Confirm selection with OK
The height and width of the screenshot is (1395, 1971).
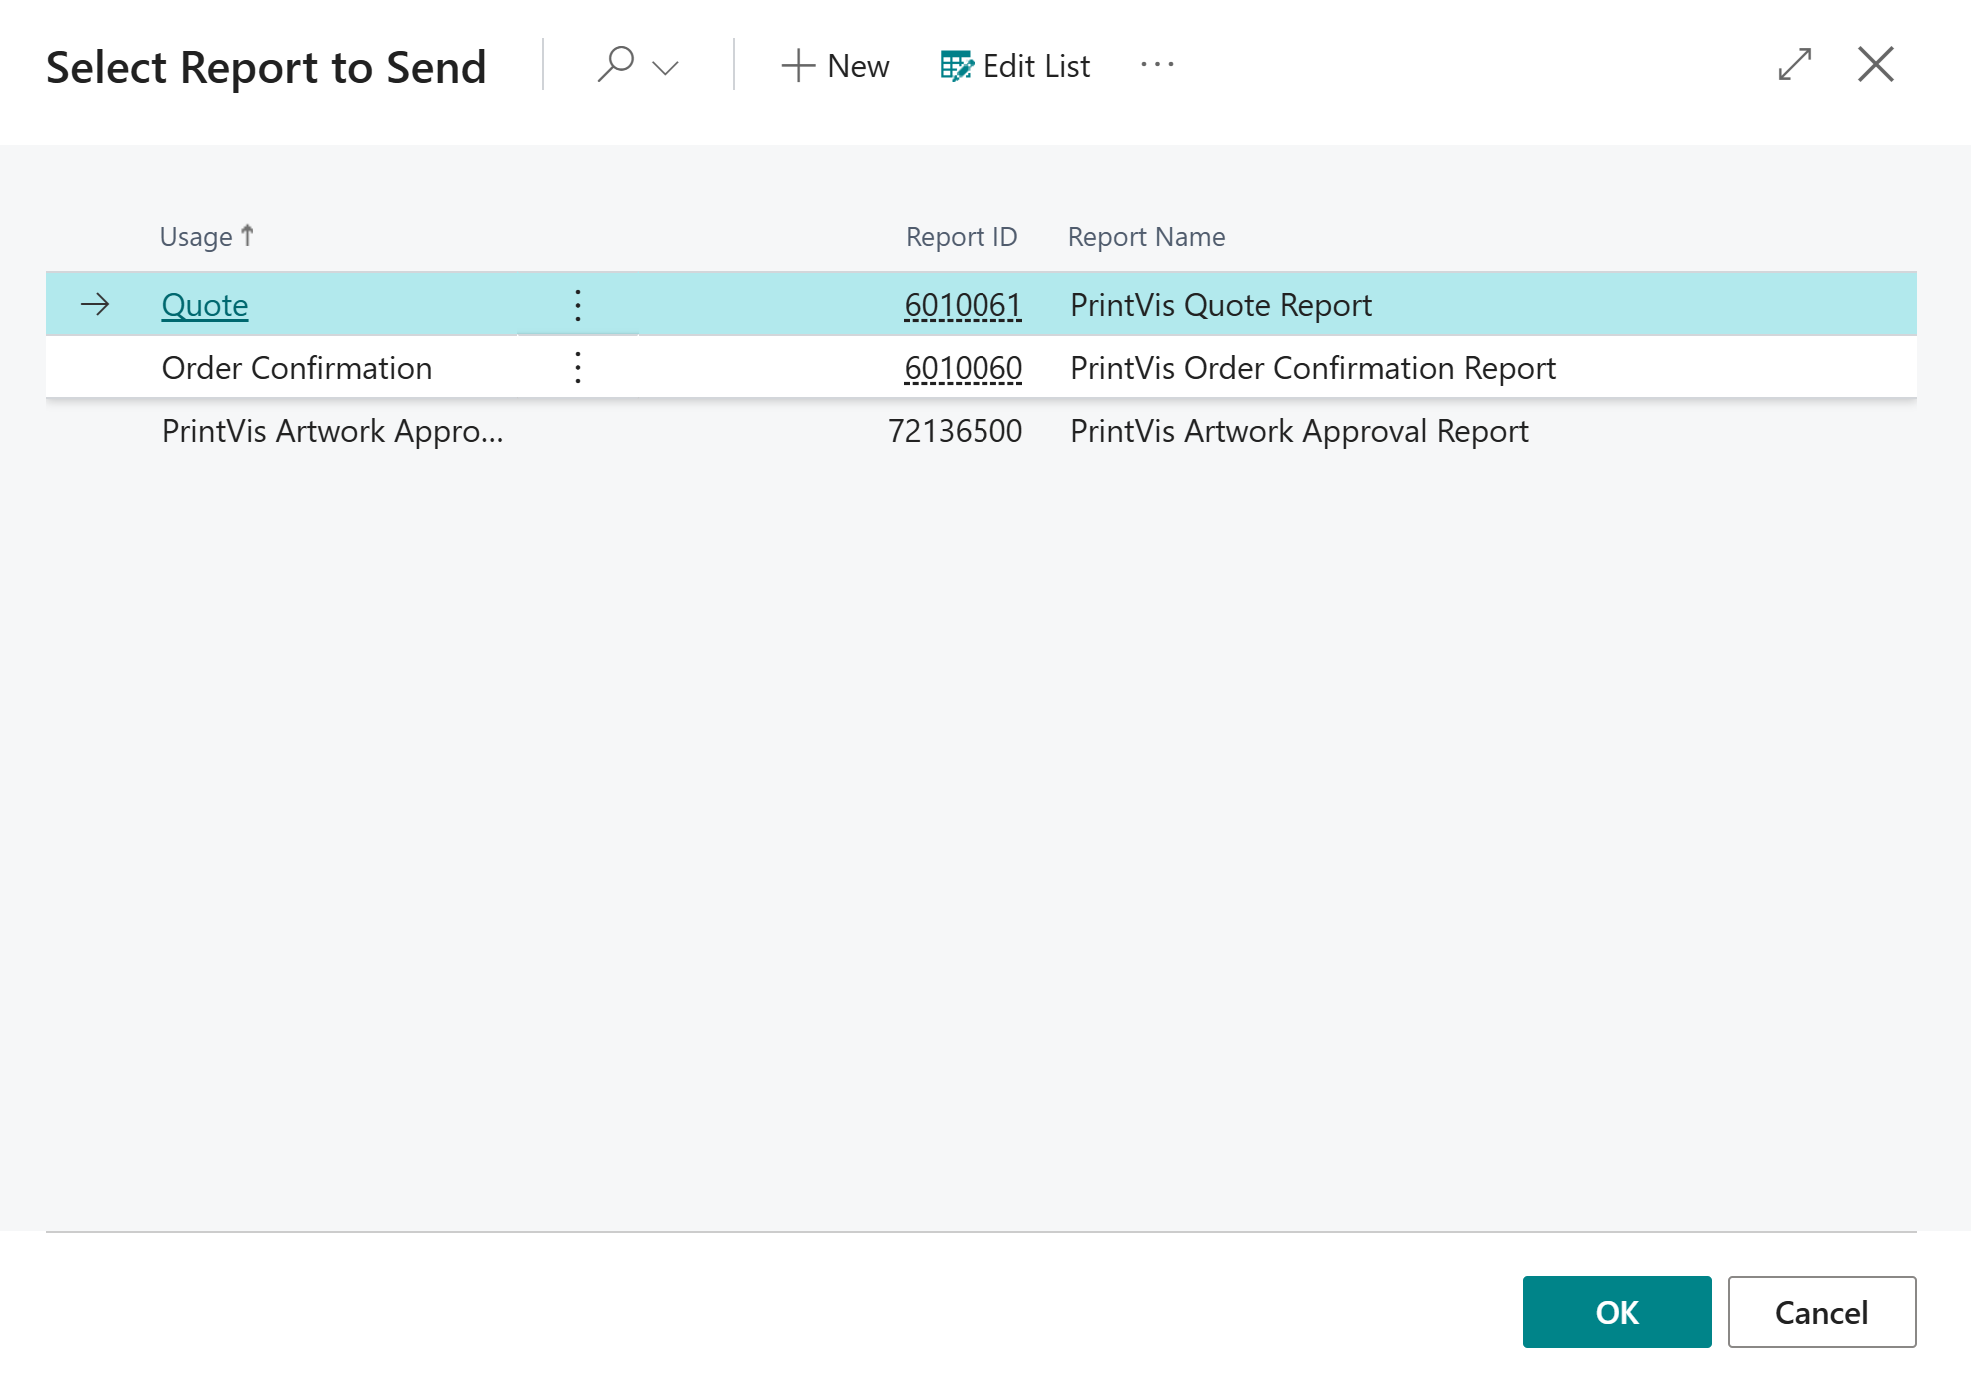pos(1617,1312)
